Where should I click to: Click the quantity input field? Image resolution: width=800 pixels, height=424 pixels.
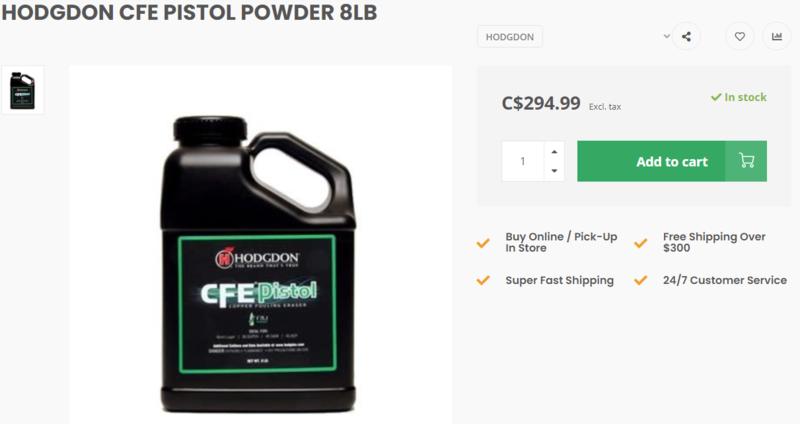click(523, 161)
